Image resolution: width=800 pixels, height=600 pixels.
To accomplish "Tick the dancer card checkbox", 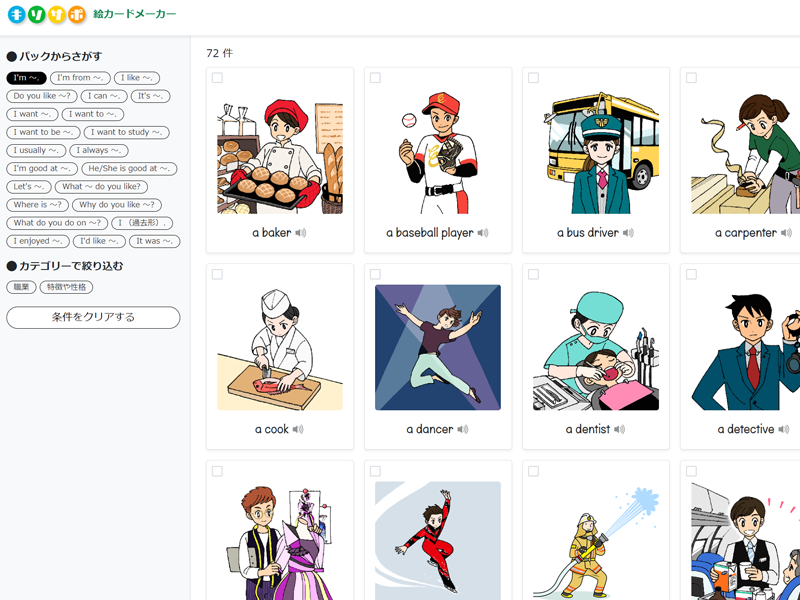I will coord(376,274).
